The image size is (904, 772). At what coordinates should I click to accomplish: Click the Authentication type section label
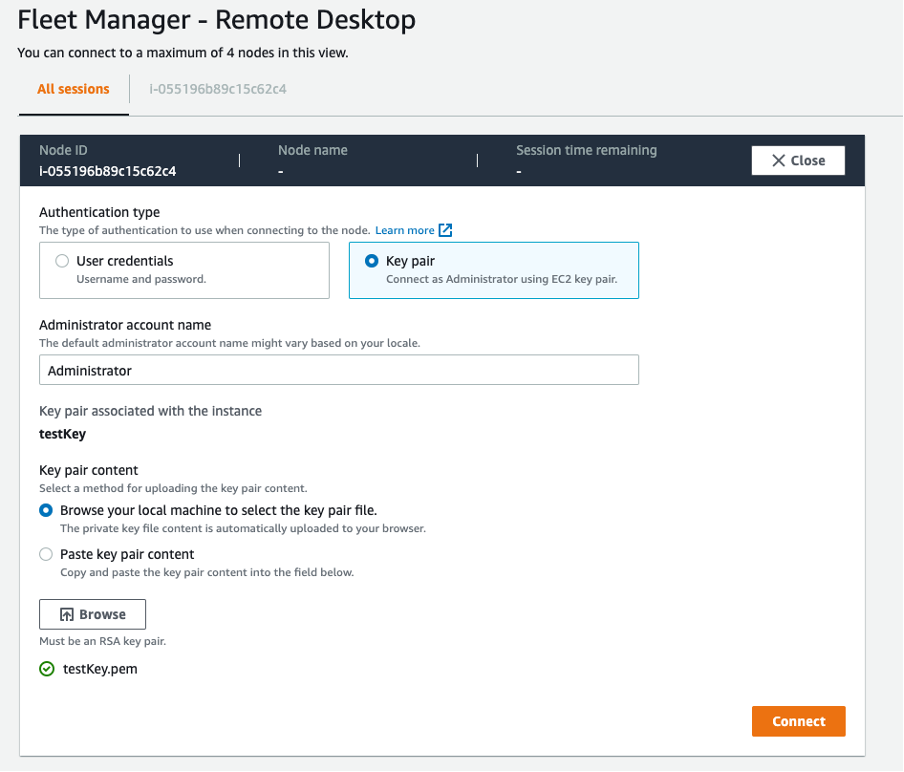point(100,212)
